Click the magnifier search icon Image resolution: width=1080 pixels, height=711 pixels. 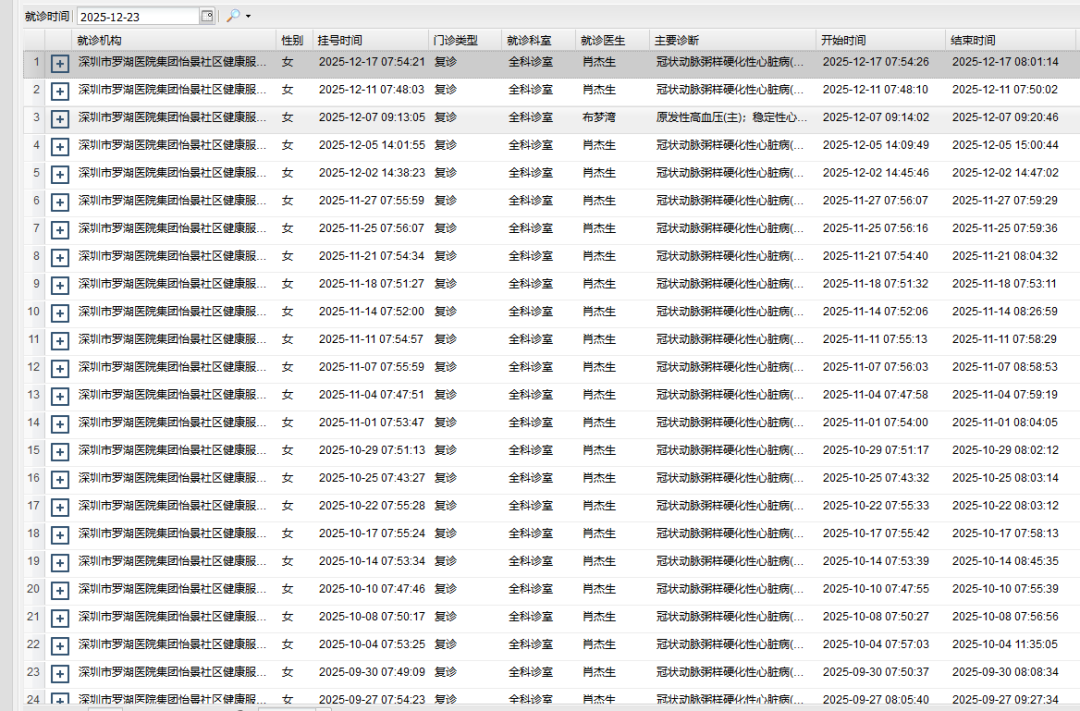pos(233,16)
